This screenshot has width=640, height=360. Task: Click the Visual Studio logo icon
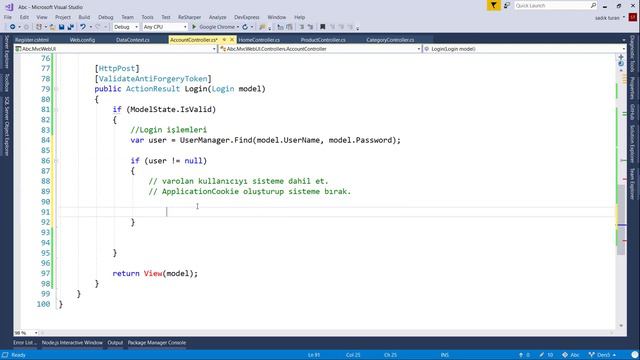(9, 7)
